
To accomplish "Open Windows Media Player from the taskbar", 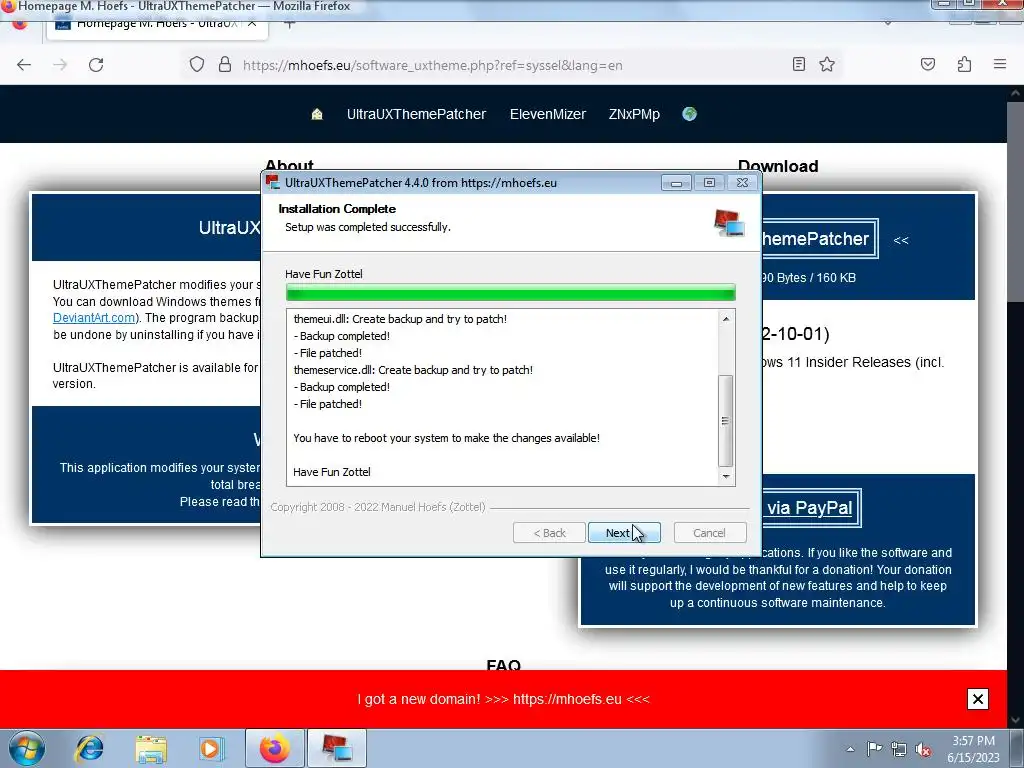I will tap(210, 748).
